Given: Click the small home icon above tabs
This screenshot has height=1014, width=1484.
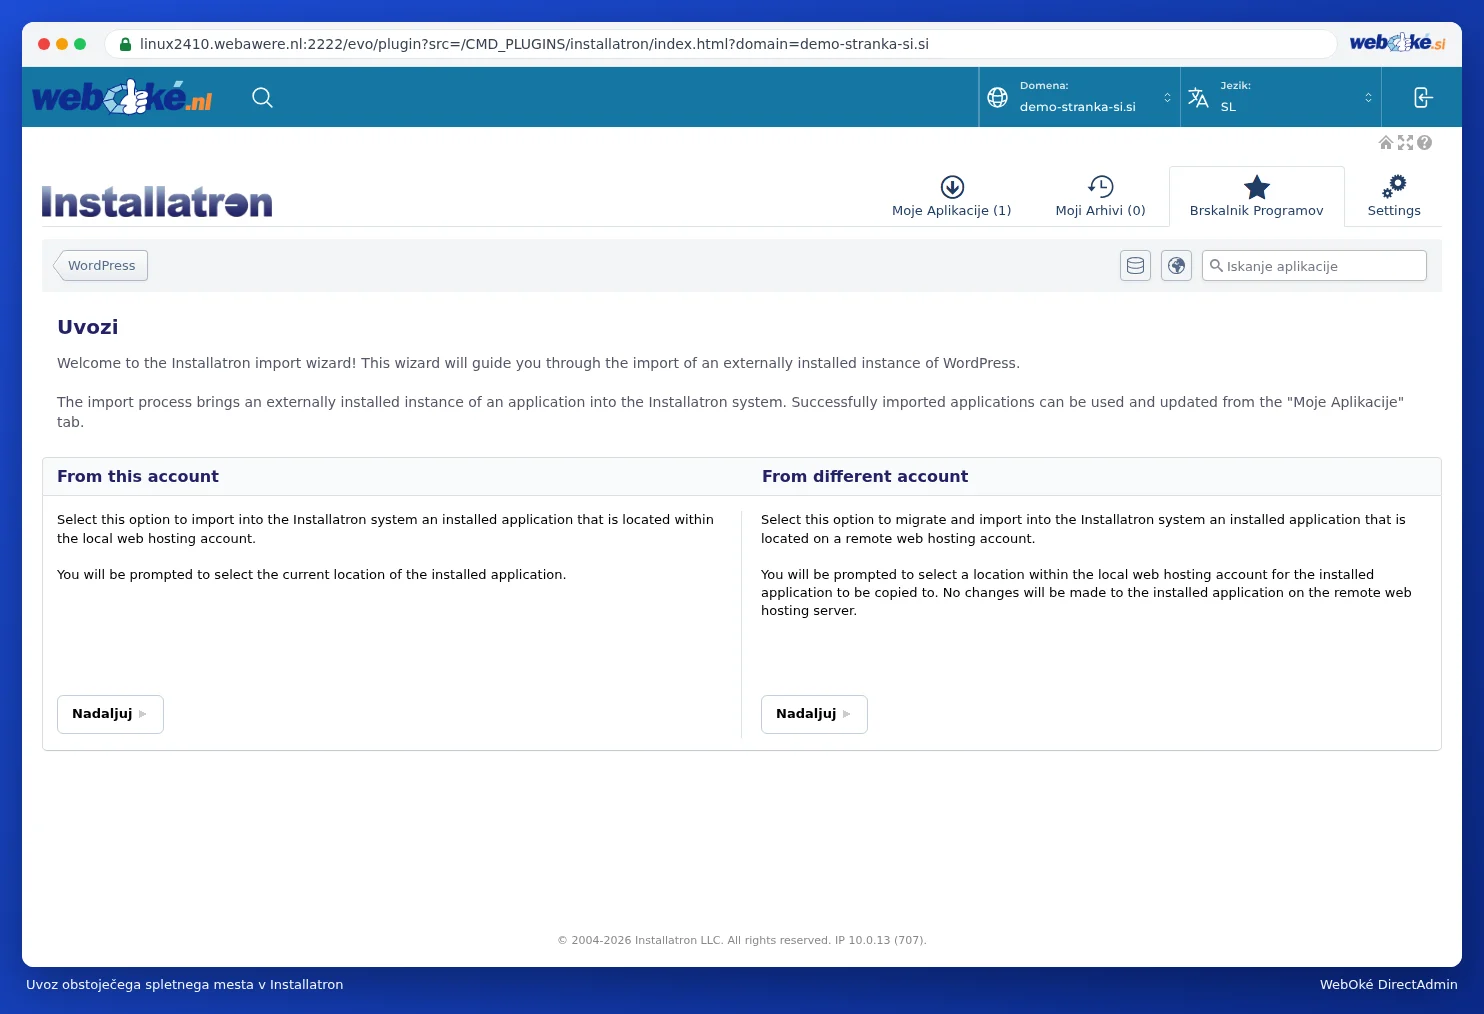Looking at the screenshot, I should [x=1386, y=143].
